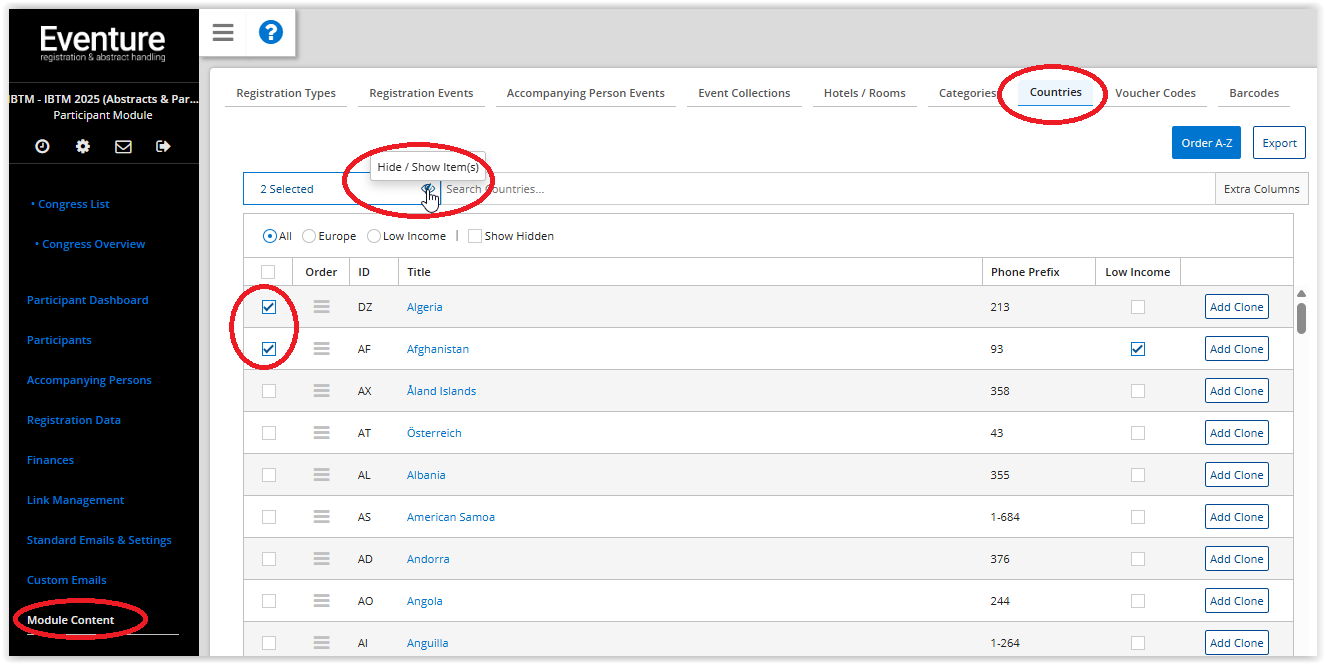The height and width of the screenshot is (664, 1325).
Task: Click the Order A-Z button
Action: [x=1206, y=143]
